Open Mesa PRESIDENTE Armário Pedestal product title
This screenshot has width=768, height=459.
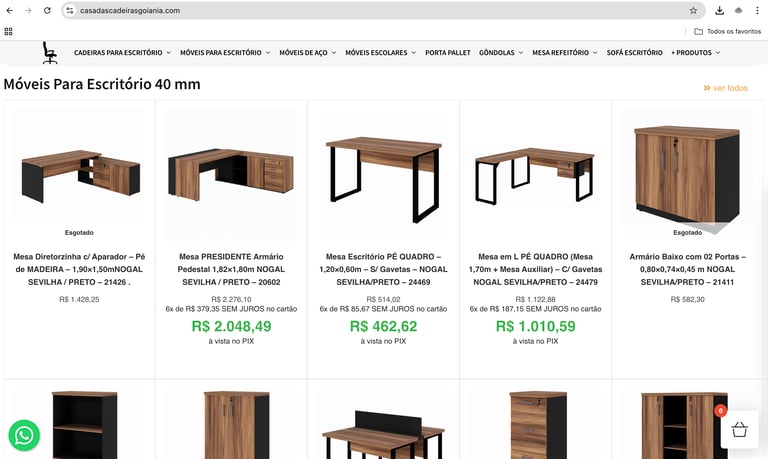231,269
